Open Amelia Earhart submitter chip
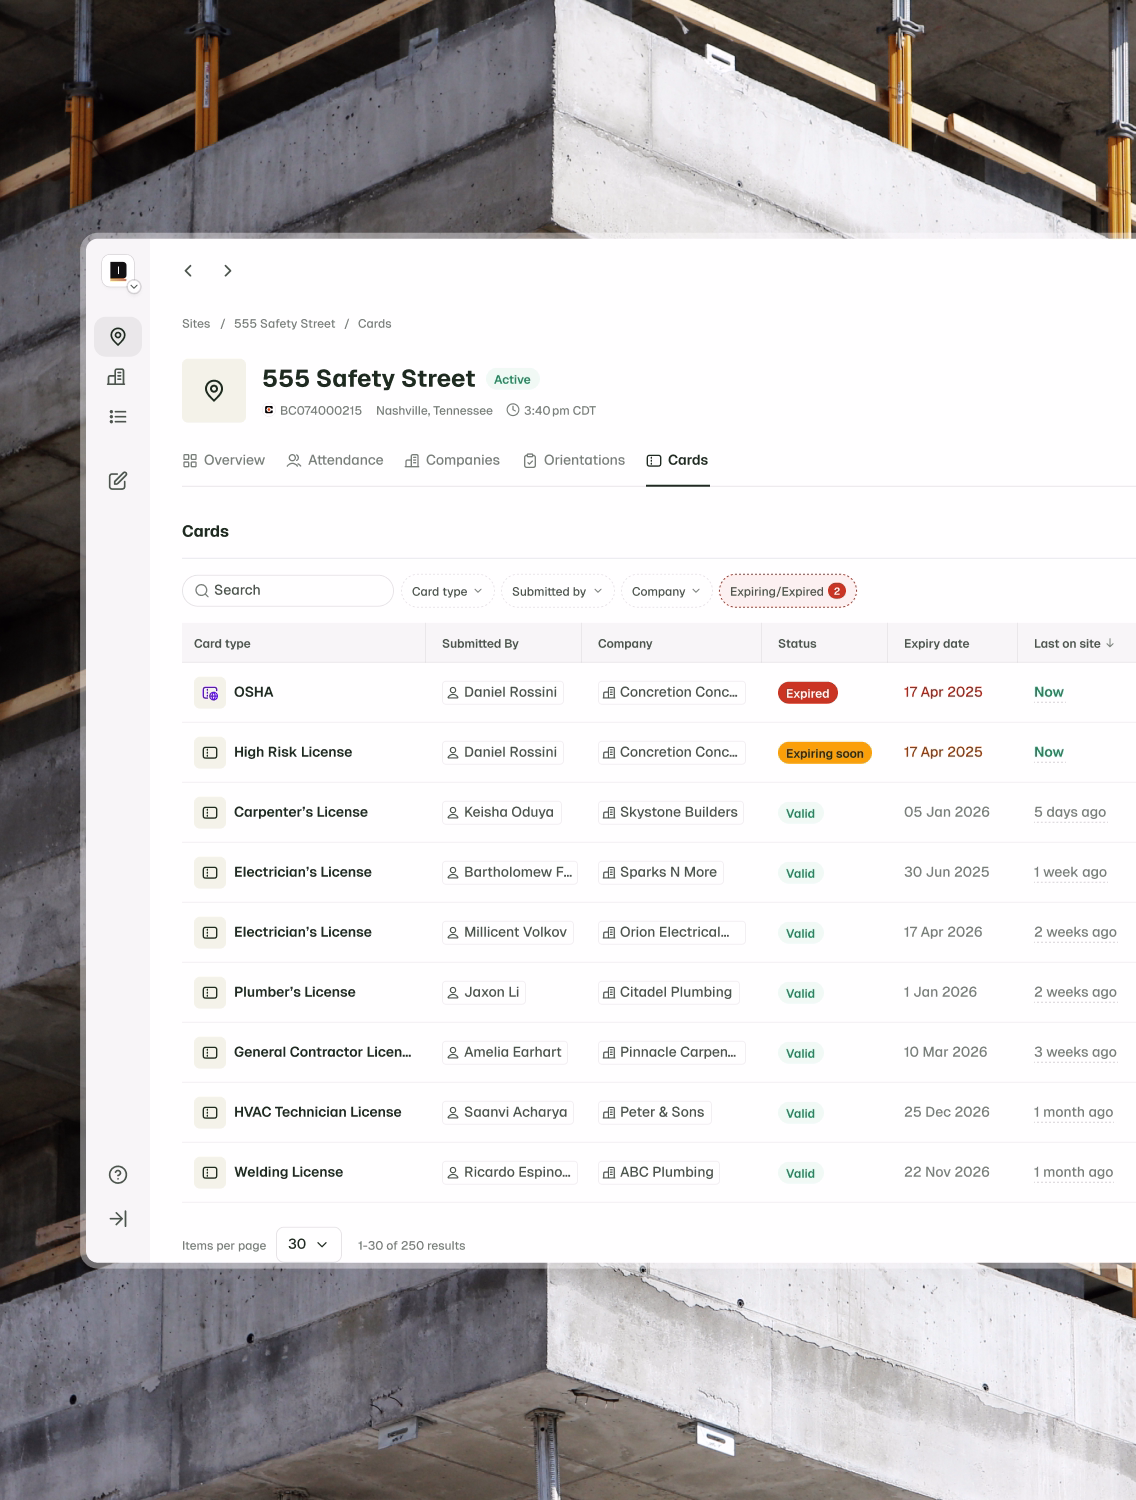Screen dimensions: 1136x1500 [x=505, y=1052]
